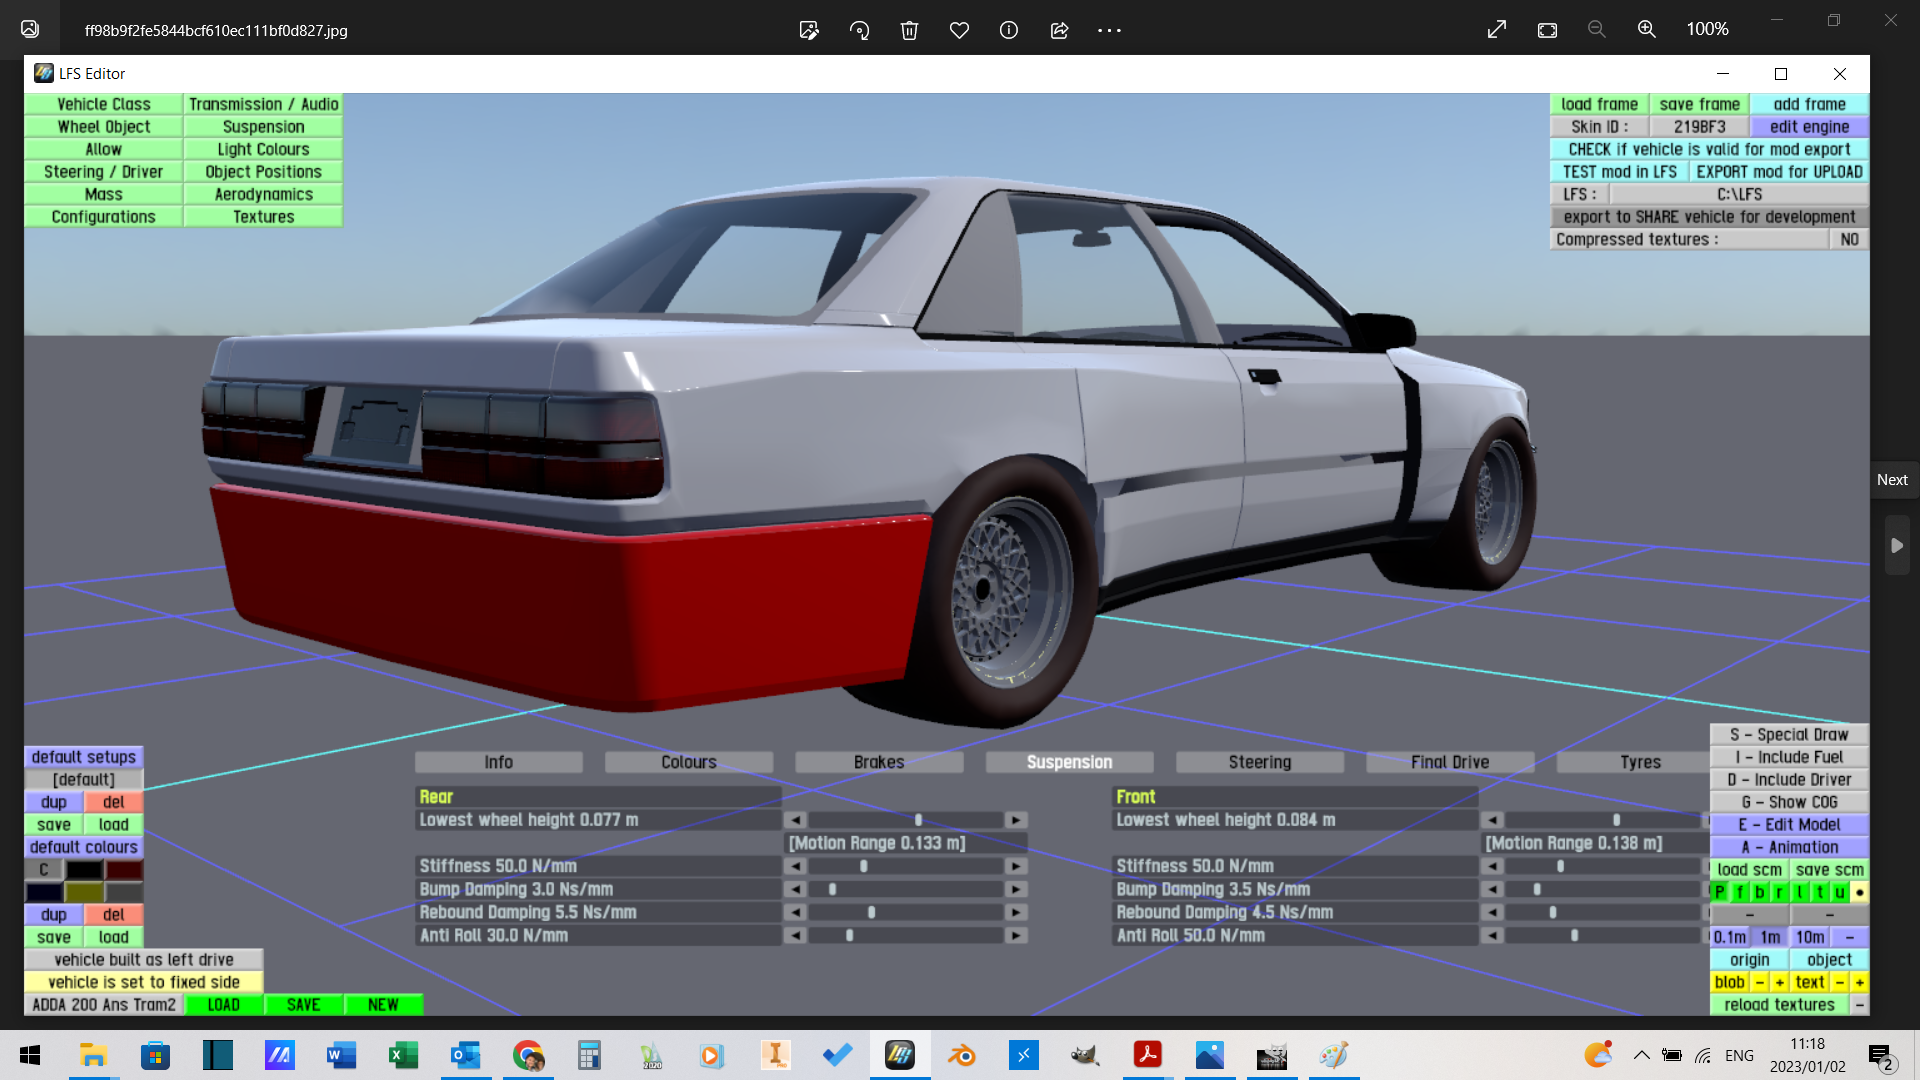Open the see more options ellipsis menu
This screenshot has height=1080, width=1920.
[x=1109, y=30]
